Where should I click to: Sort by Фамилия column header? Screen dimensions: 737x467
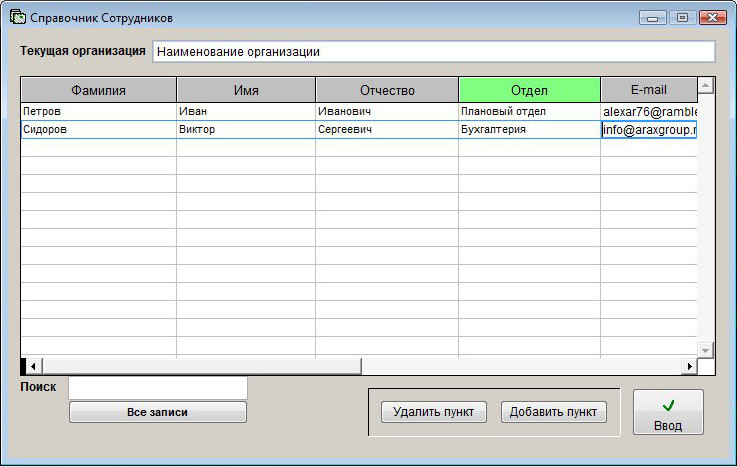pyautogui.click(x=99, y=90)
